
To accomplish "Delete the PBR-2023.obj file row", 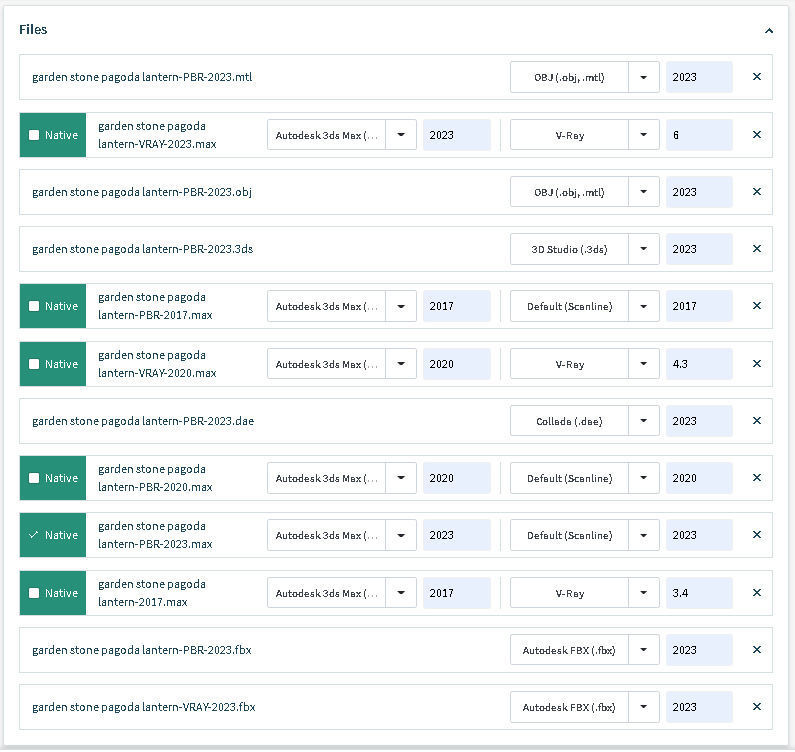I will [756, 192].
